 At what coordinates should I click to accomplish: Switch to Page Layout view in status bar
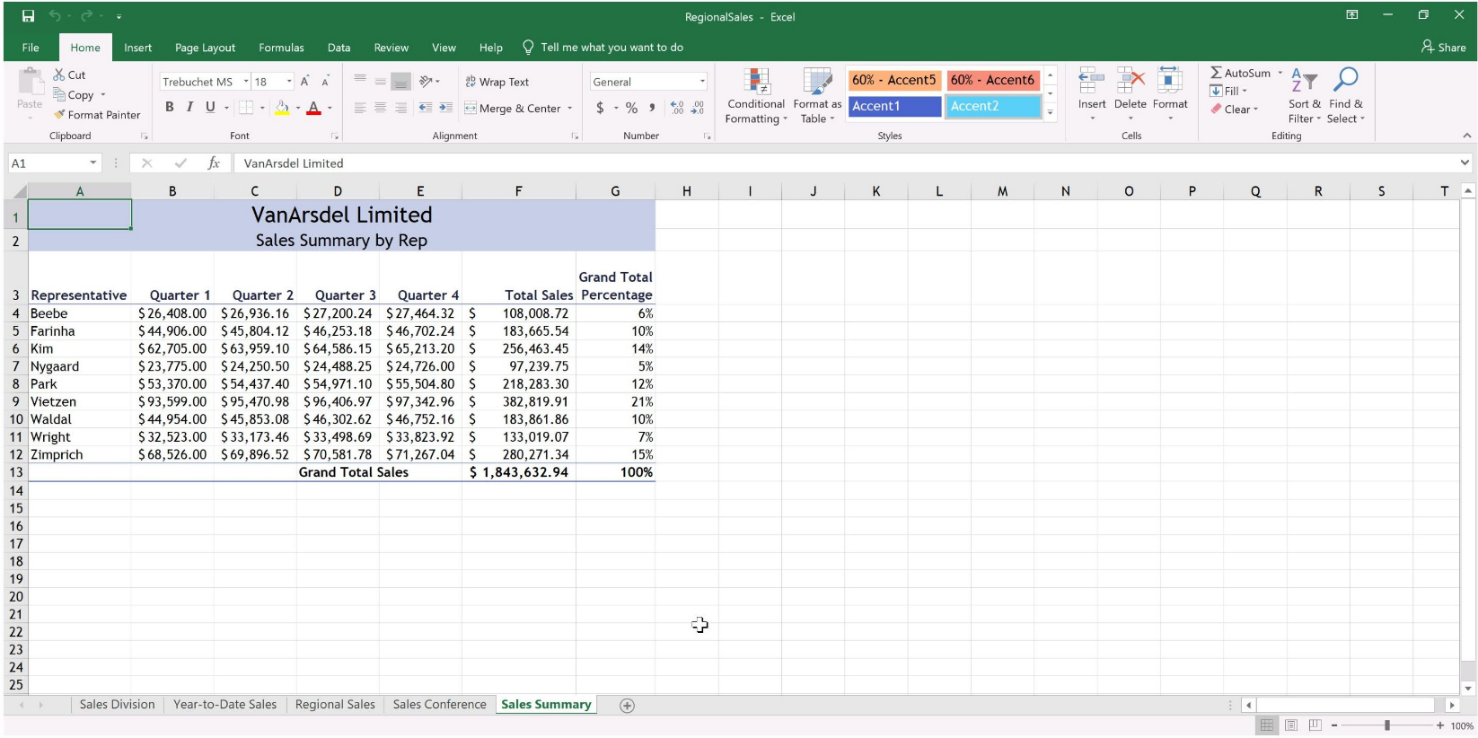(x=1291, y=726)
